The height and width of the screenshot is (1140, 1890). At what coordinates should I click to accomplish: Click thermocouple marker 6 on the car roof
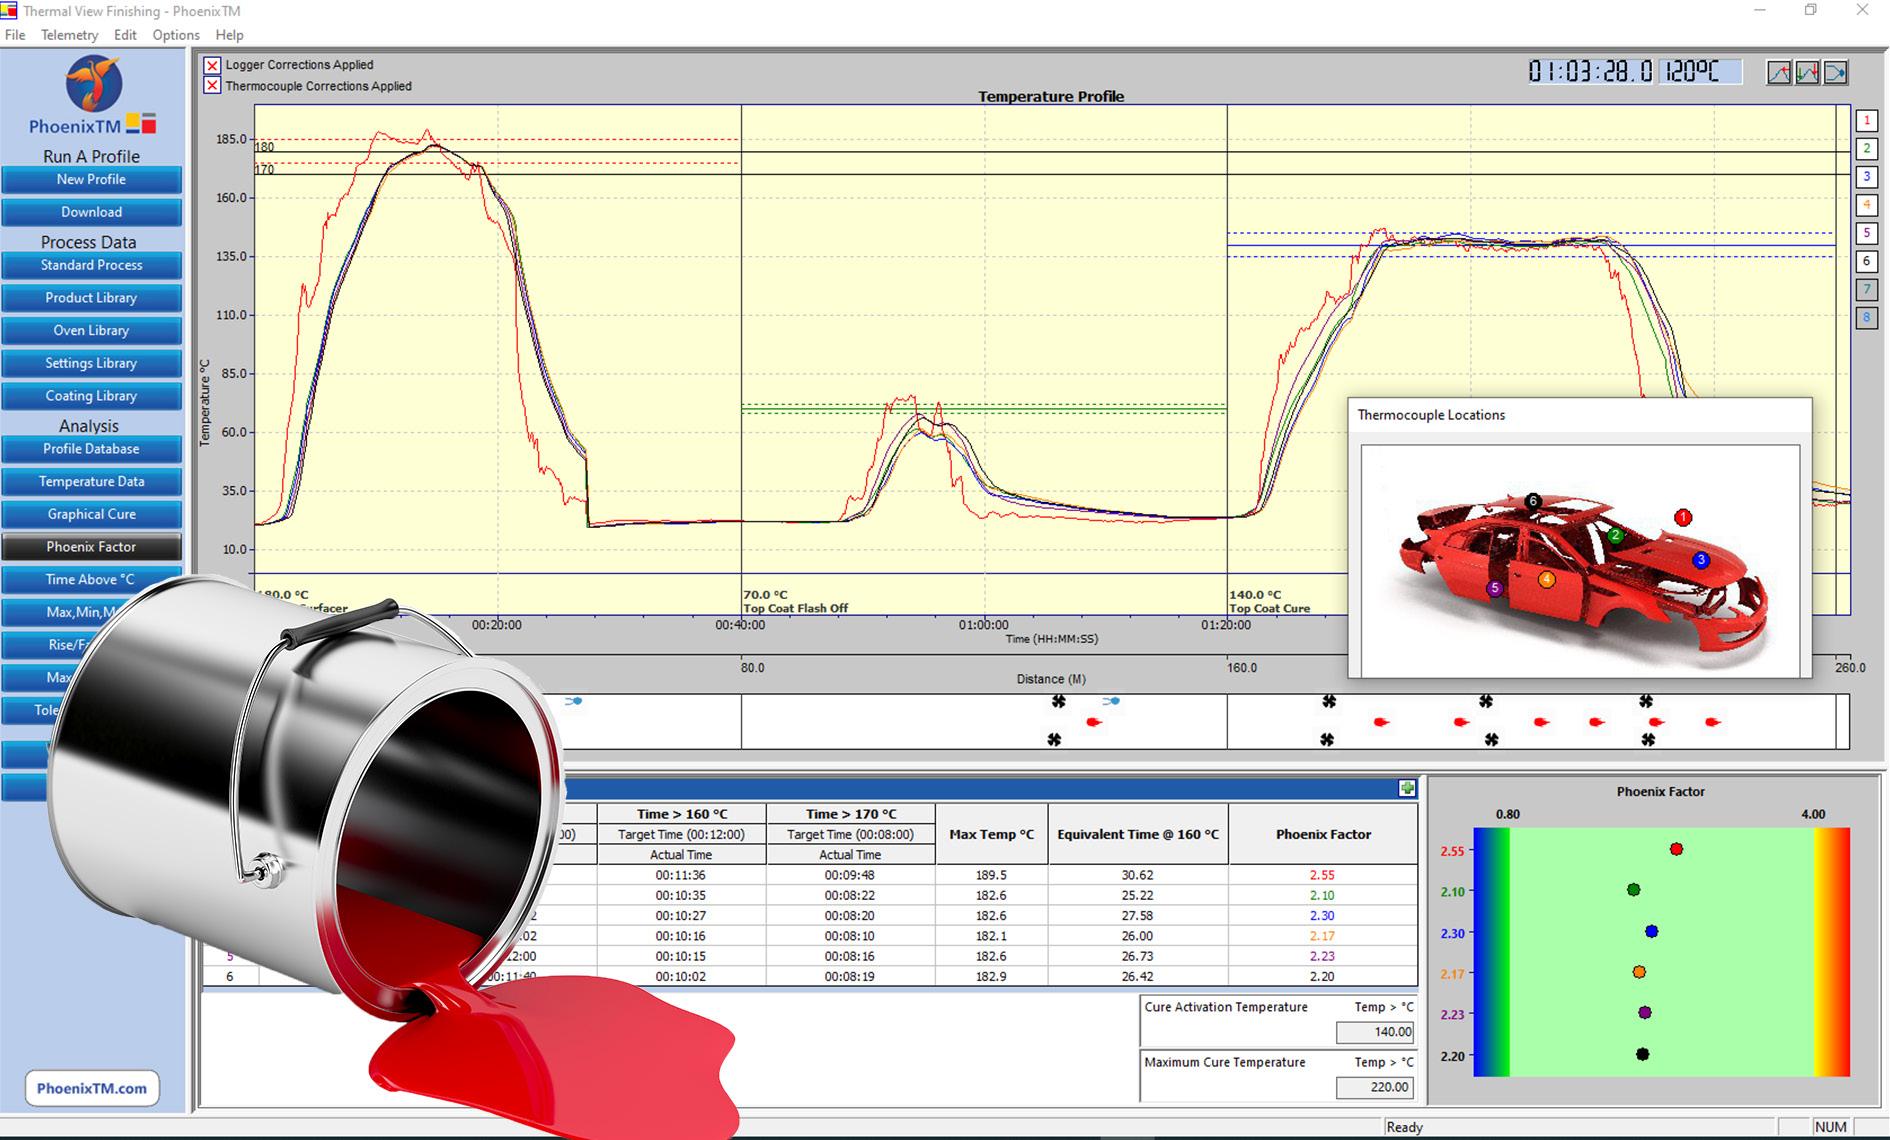coord(1533,501)
